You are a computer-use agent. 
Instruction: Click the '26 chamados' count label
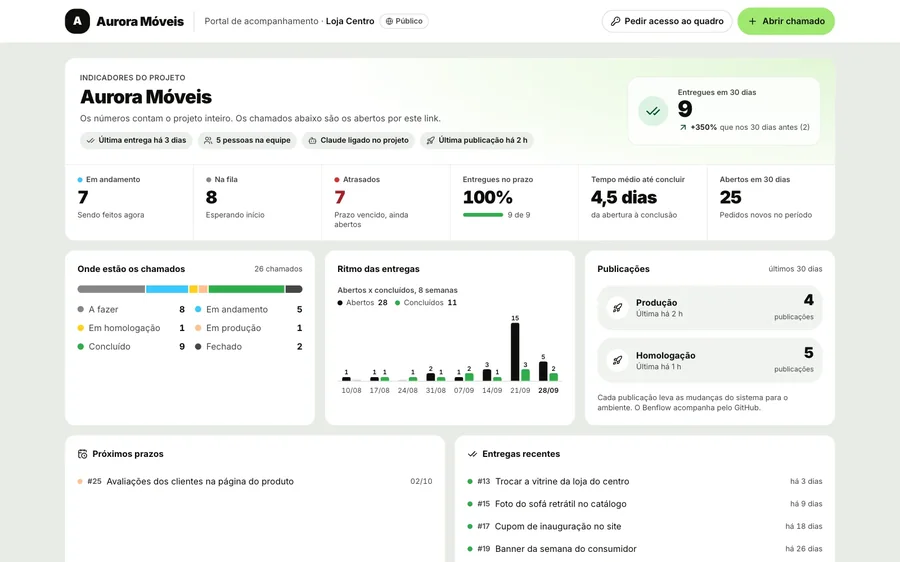pyautogui.click(x=278, y=269)
